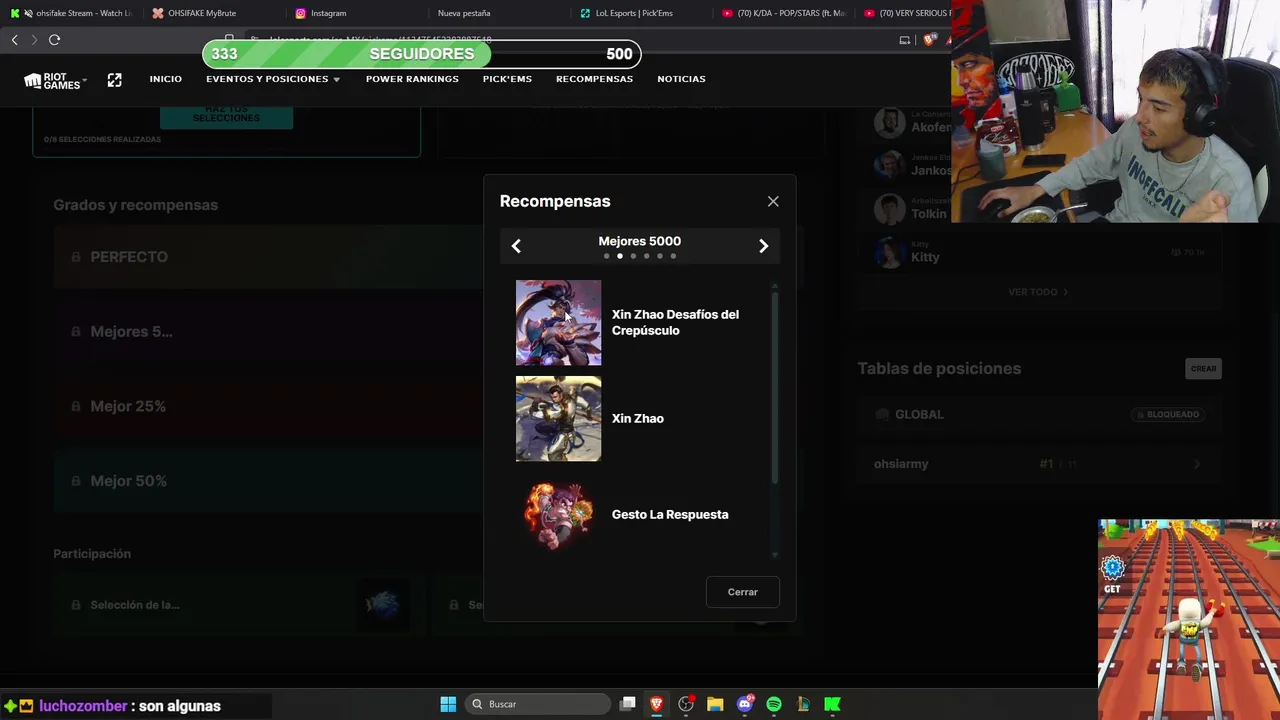Click the picture-in-picture icon in toolbar
Viewport: 1280px width, 720px height.
[905, 40]
